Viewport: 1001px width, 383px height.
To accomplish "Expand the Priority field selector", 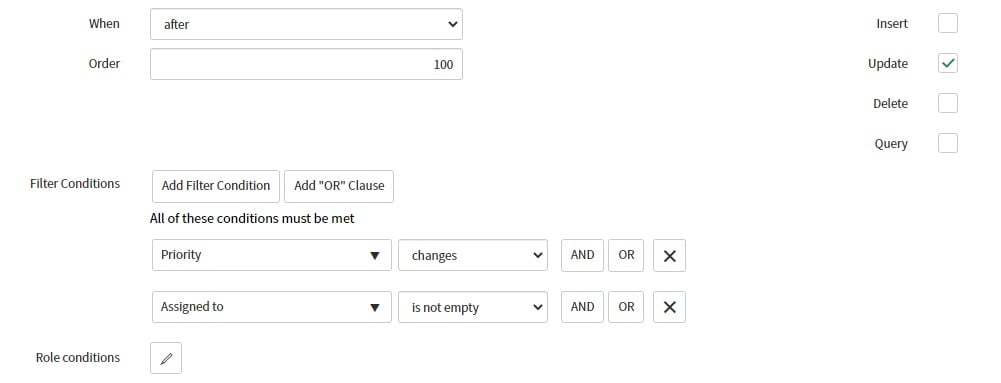I will tap(272, 255).
